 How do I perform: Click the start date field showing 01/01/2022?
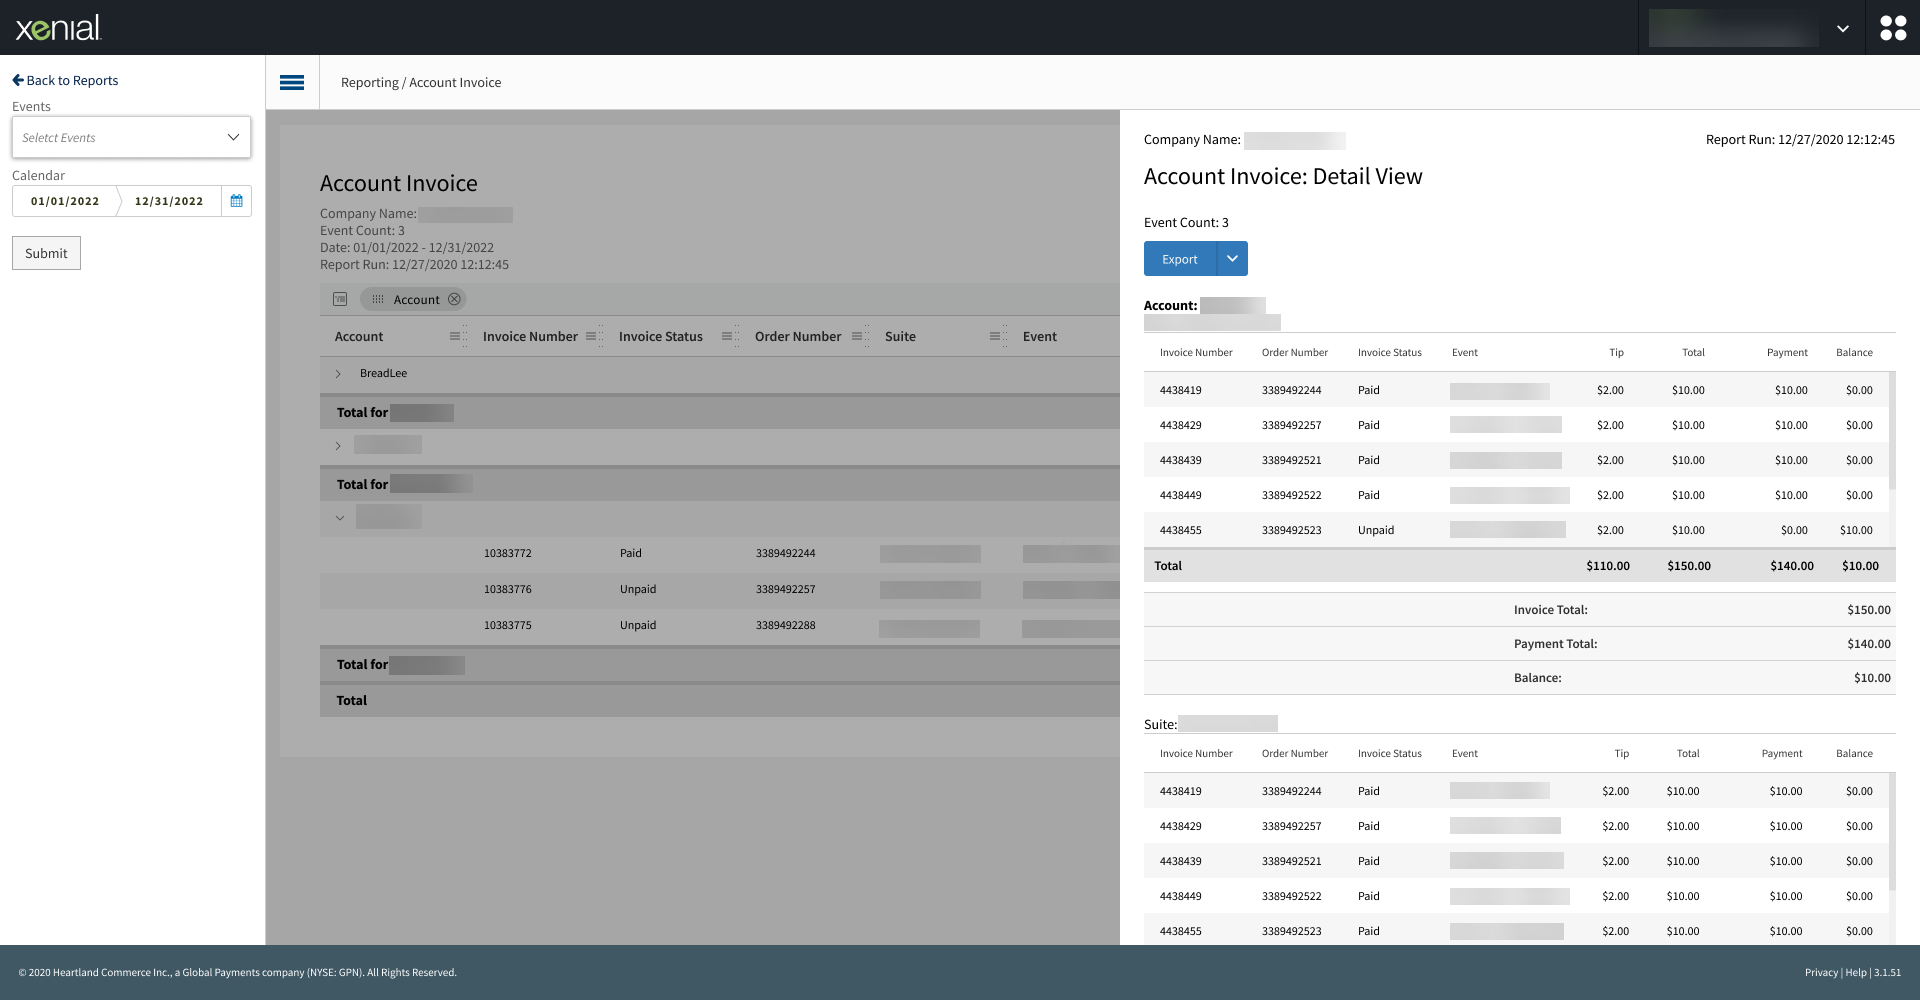pos(64,200)
